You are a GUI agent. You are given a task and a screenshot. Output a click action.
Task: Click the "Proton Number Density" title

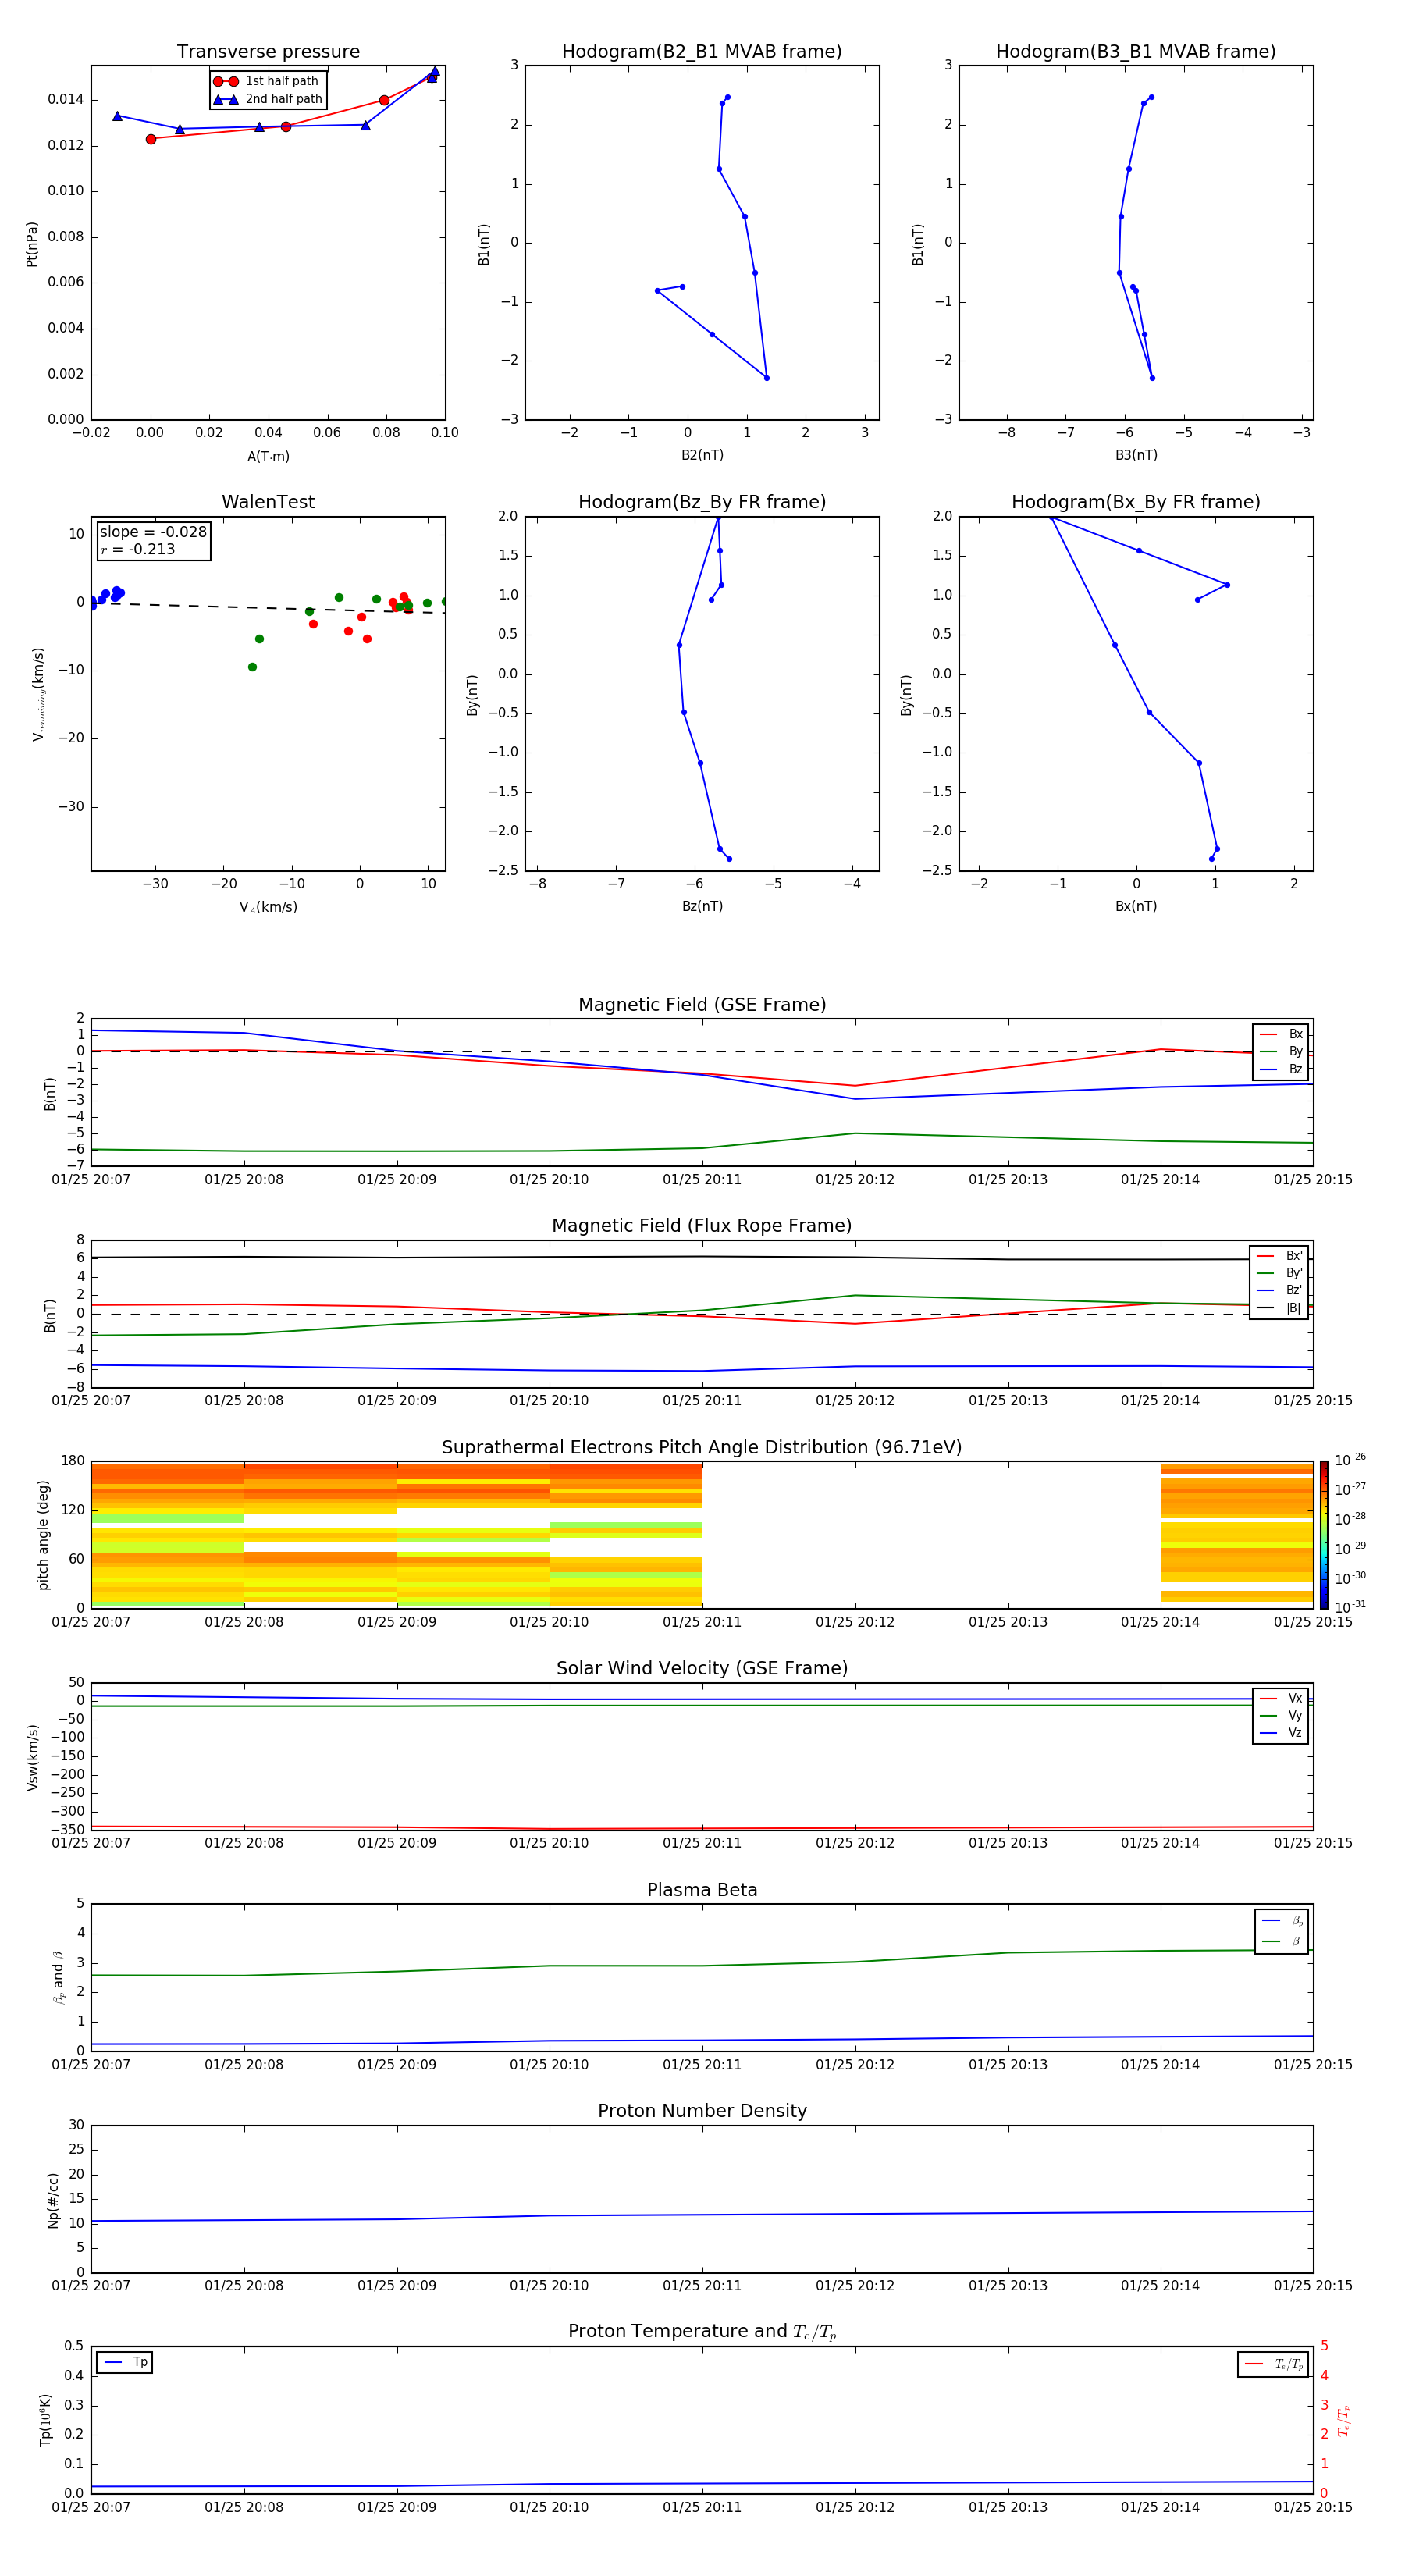pyautogui.click(x=702, y=2111)
